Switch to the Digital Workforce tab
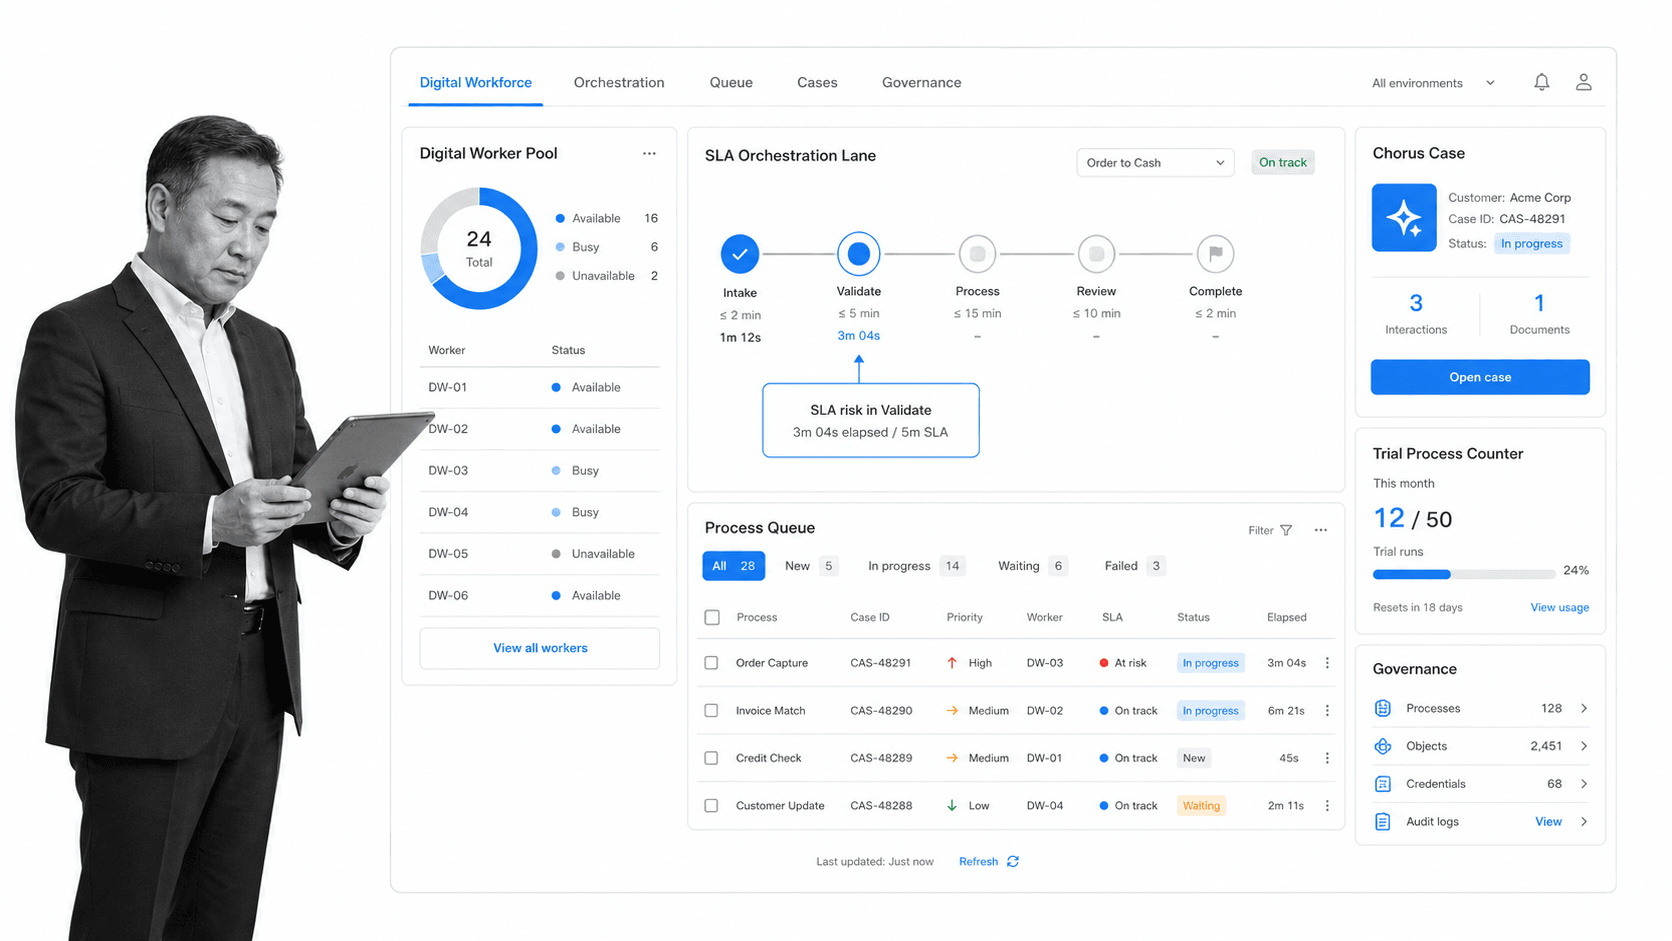The image size is (1672, 941). pos(475,83)
